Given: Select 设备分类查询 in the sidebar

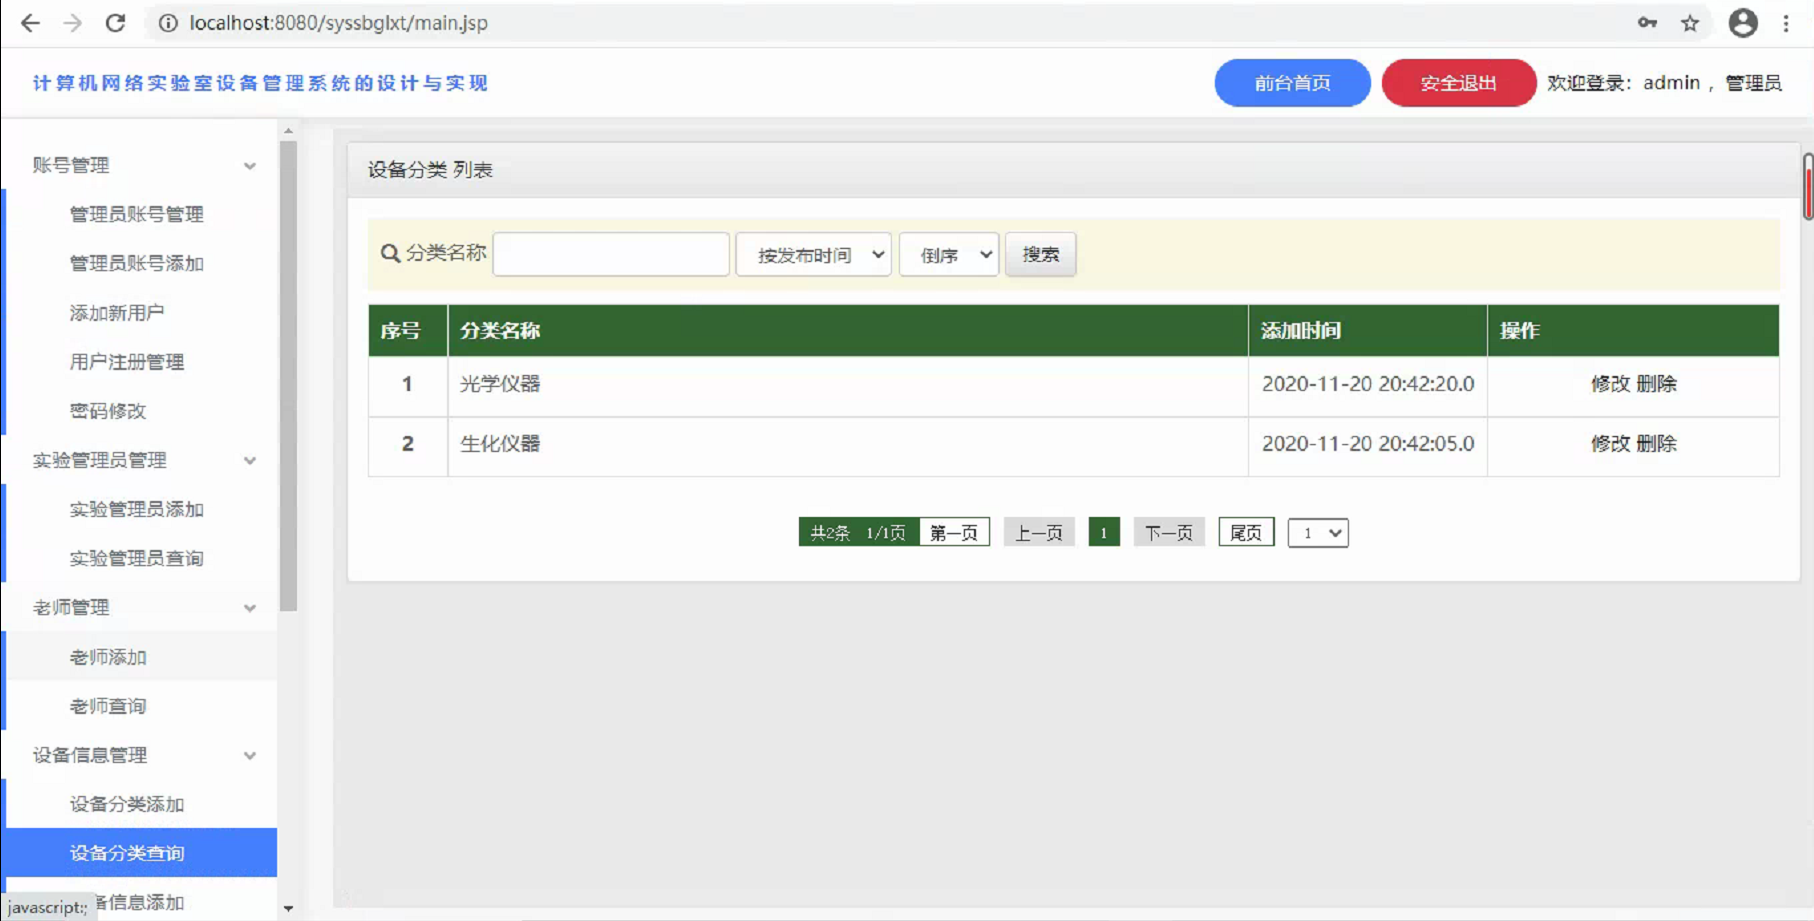Looking at the screenshot, I should tap(139, 853).
